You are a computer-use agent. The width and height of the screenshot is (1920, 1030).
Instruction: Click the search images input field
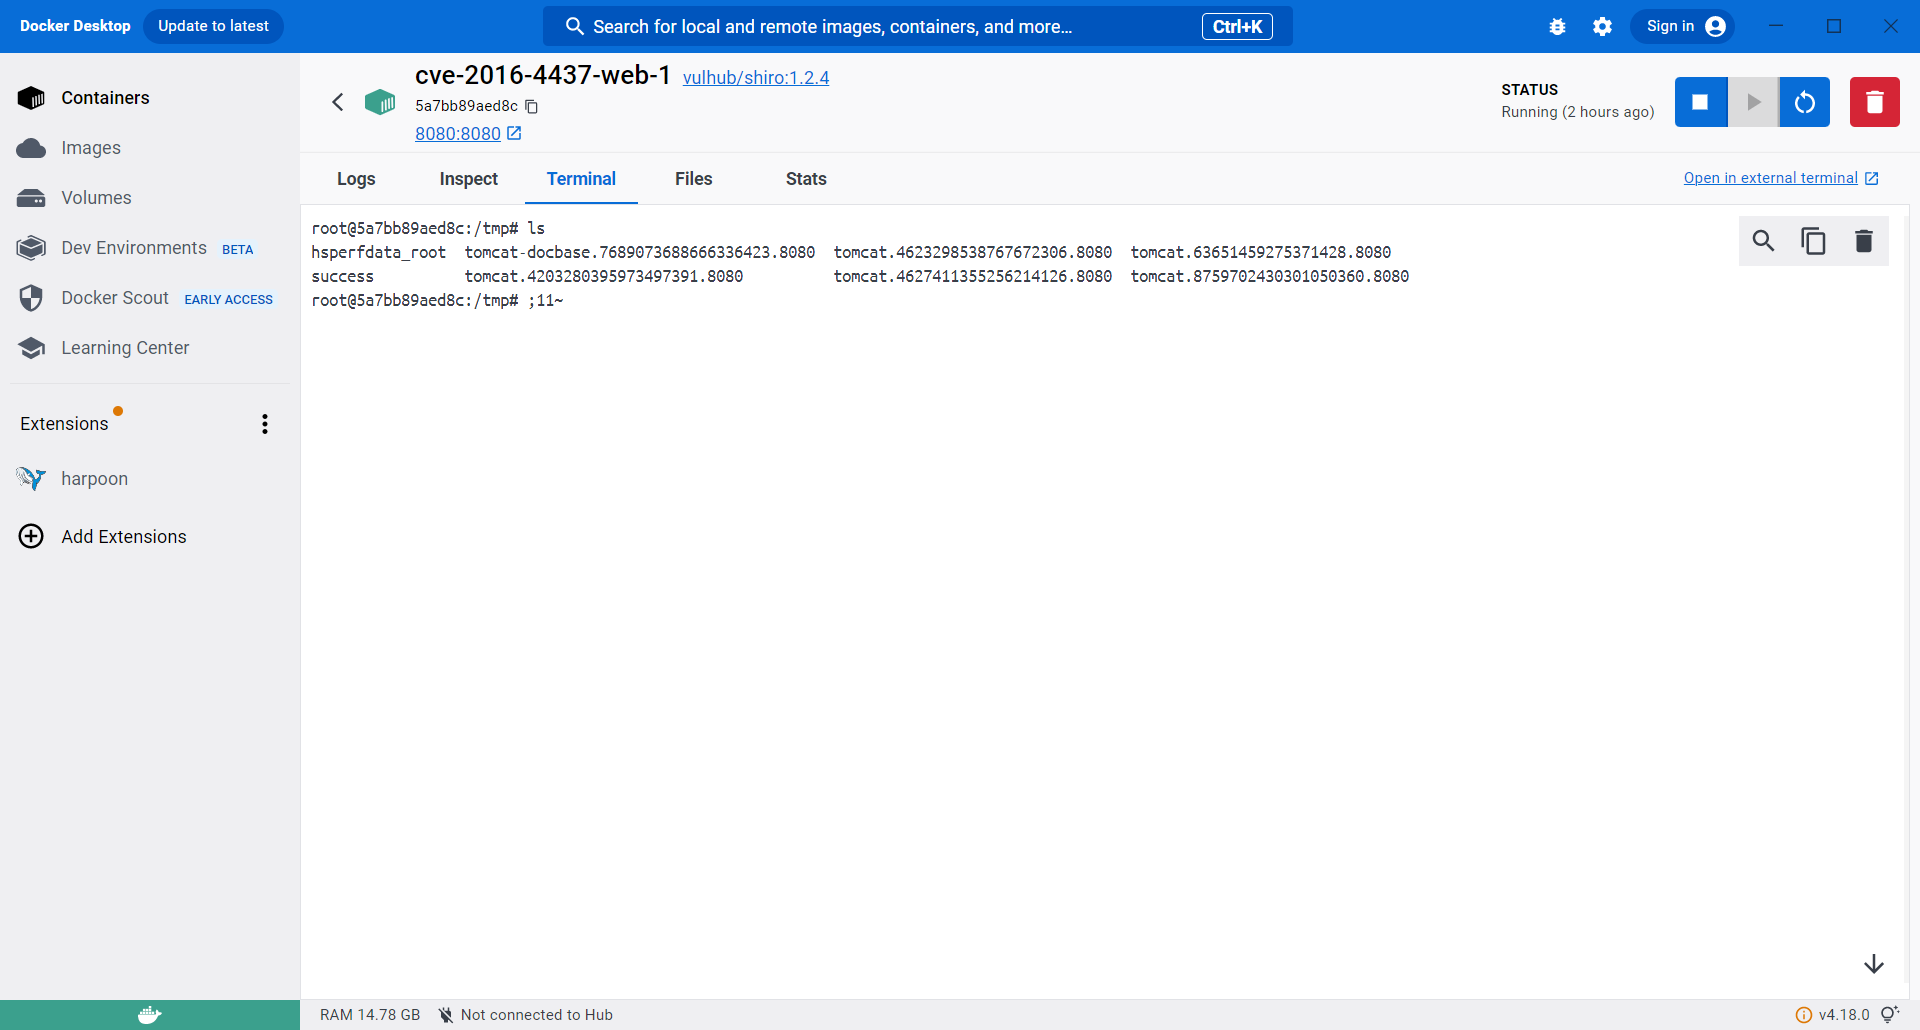[x=900, y=26]
